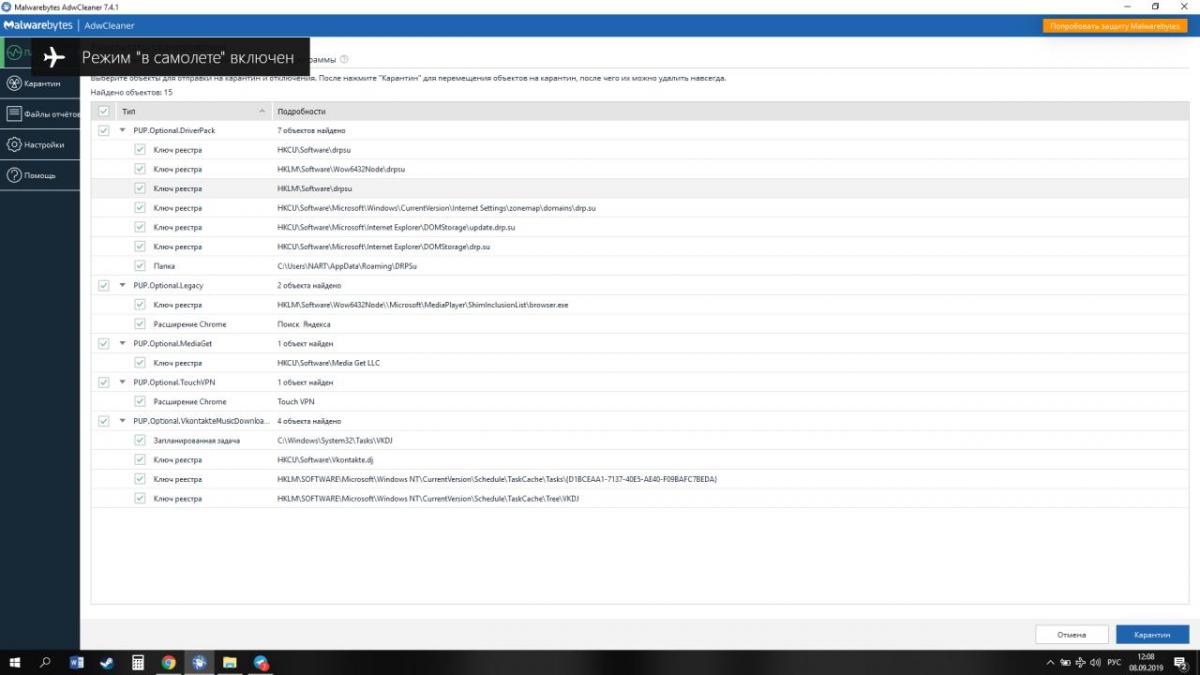Open Calculator from the taskbar
Image resolution: width=1200 pixels, height=675 pixels.
pyautogui.click(x=138, y=662)
